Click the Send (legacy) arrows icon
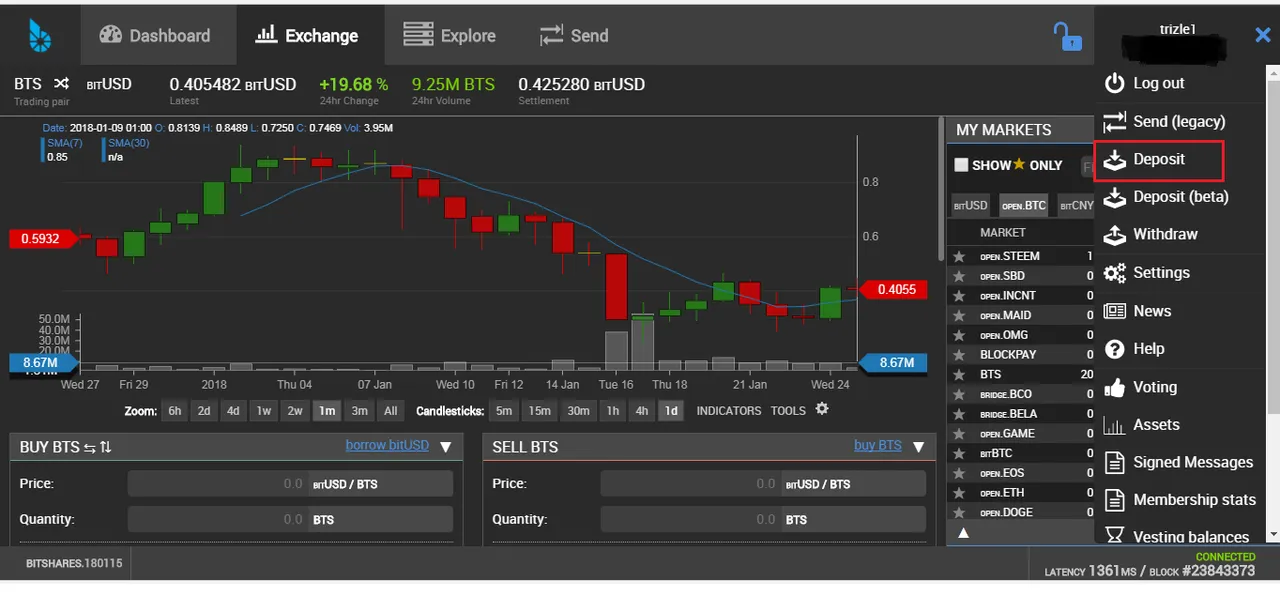The width and height of the screenshot is (1280, 613). point(1114,121)
